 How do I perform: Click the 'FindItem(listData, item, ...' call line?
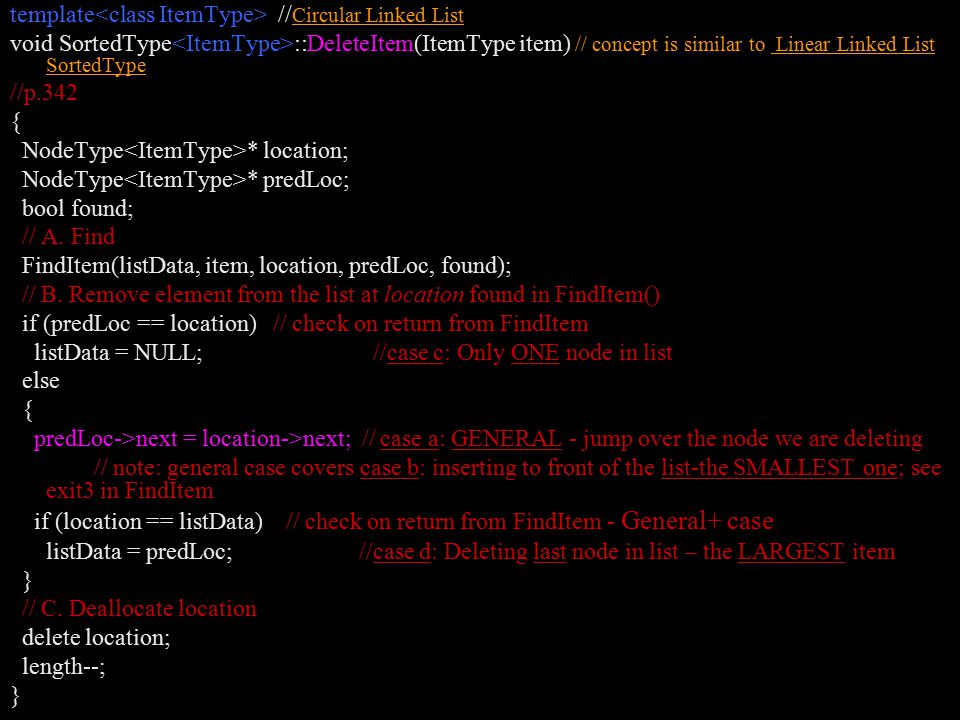tap(266, 265)
